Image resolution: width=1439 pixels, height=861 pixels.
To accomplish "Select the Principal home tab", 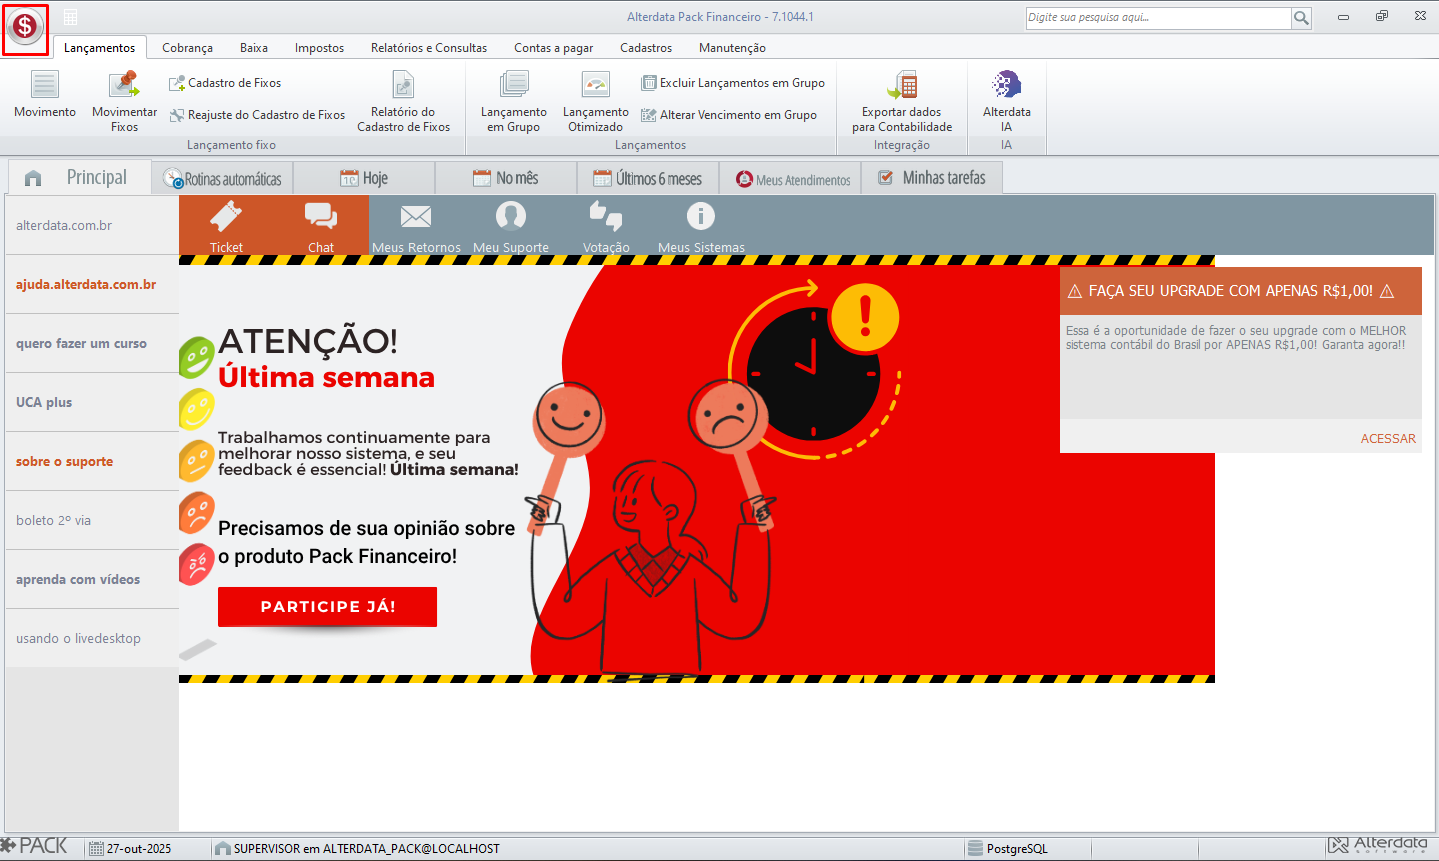I will click(x=79, y=177).
